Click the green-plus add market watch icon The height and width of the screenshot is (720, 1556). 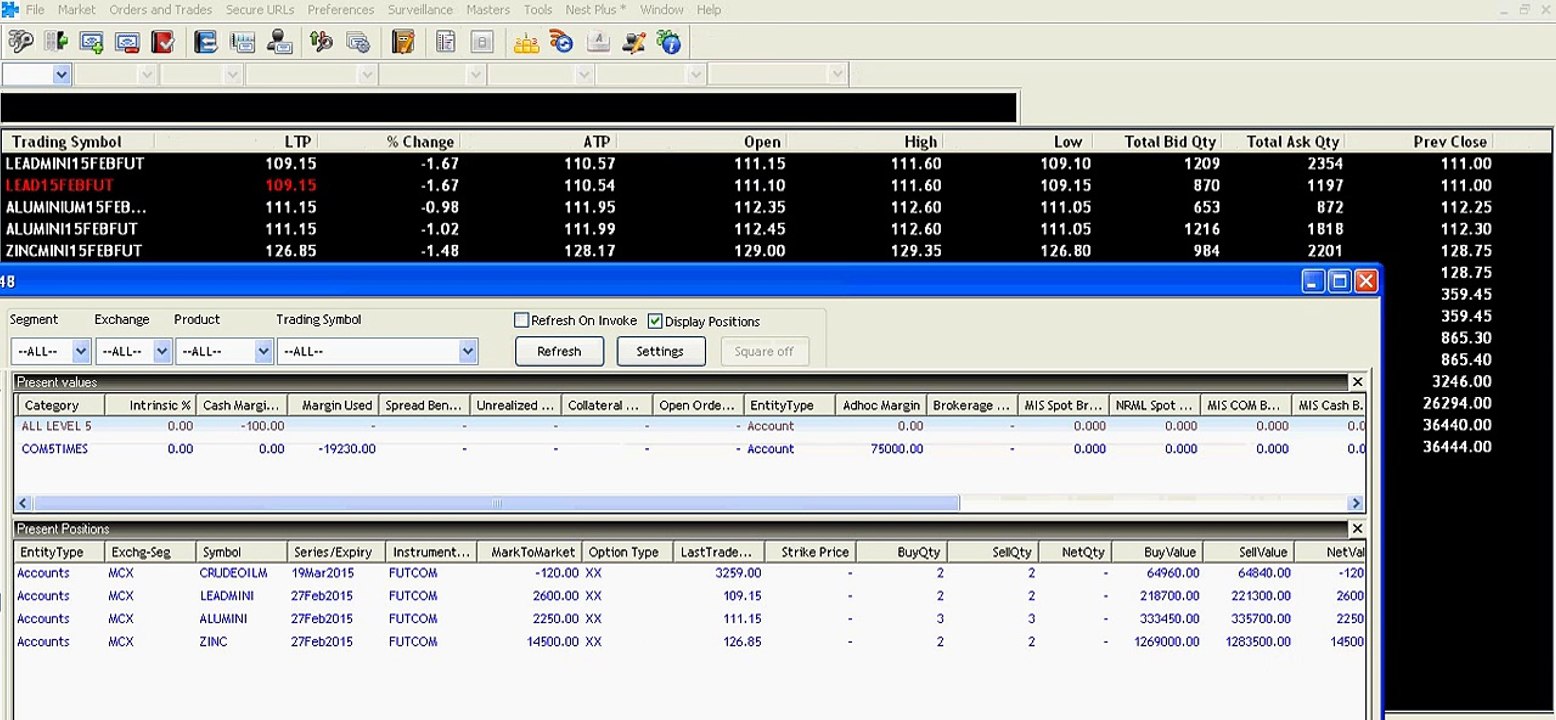(x=91, y=42)
